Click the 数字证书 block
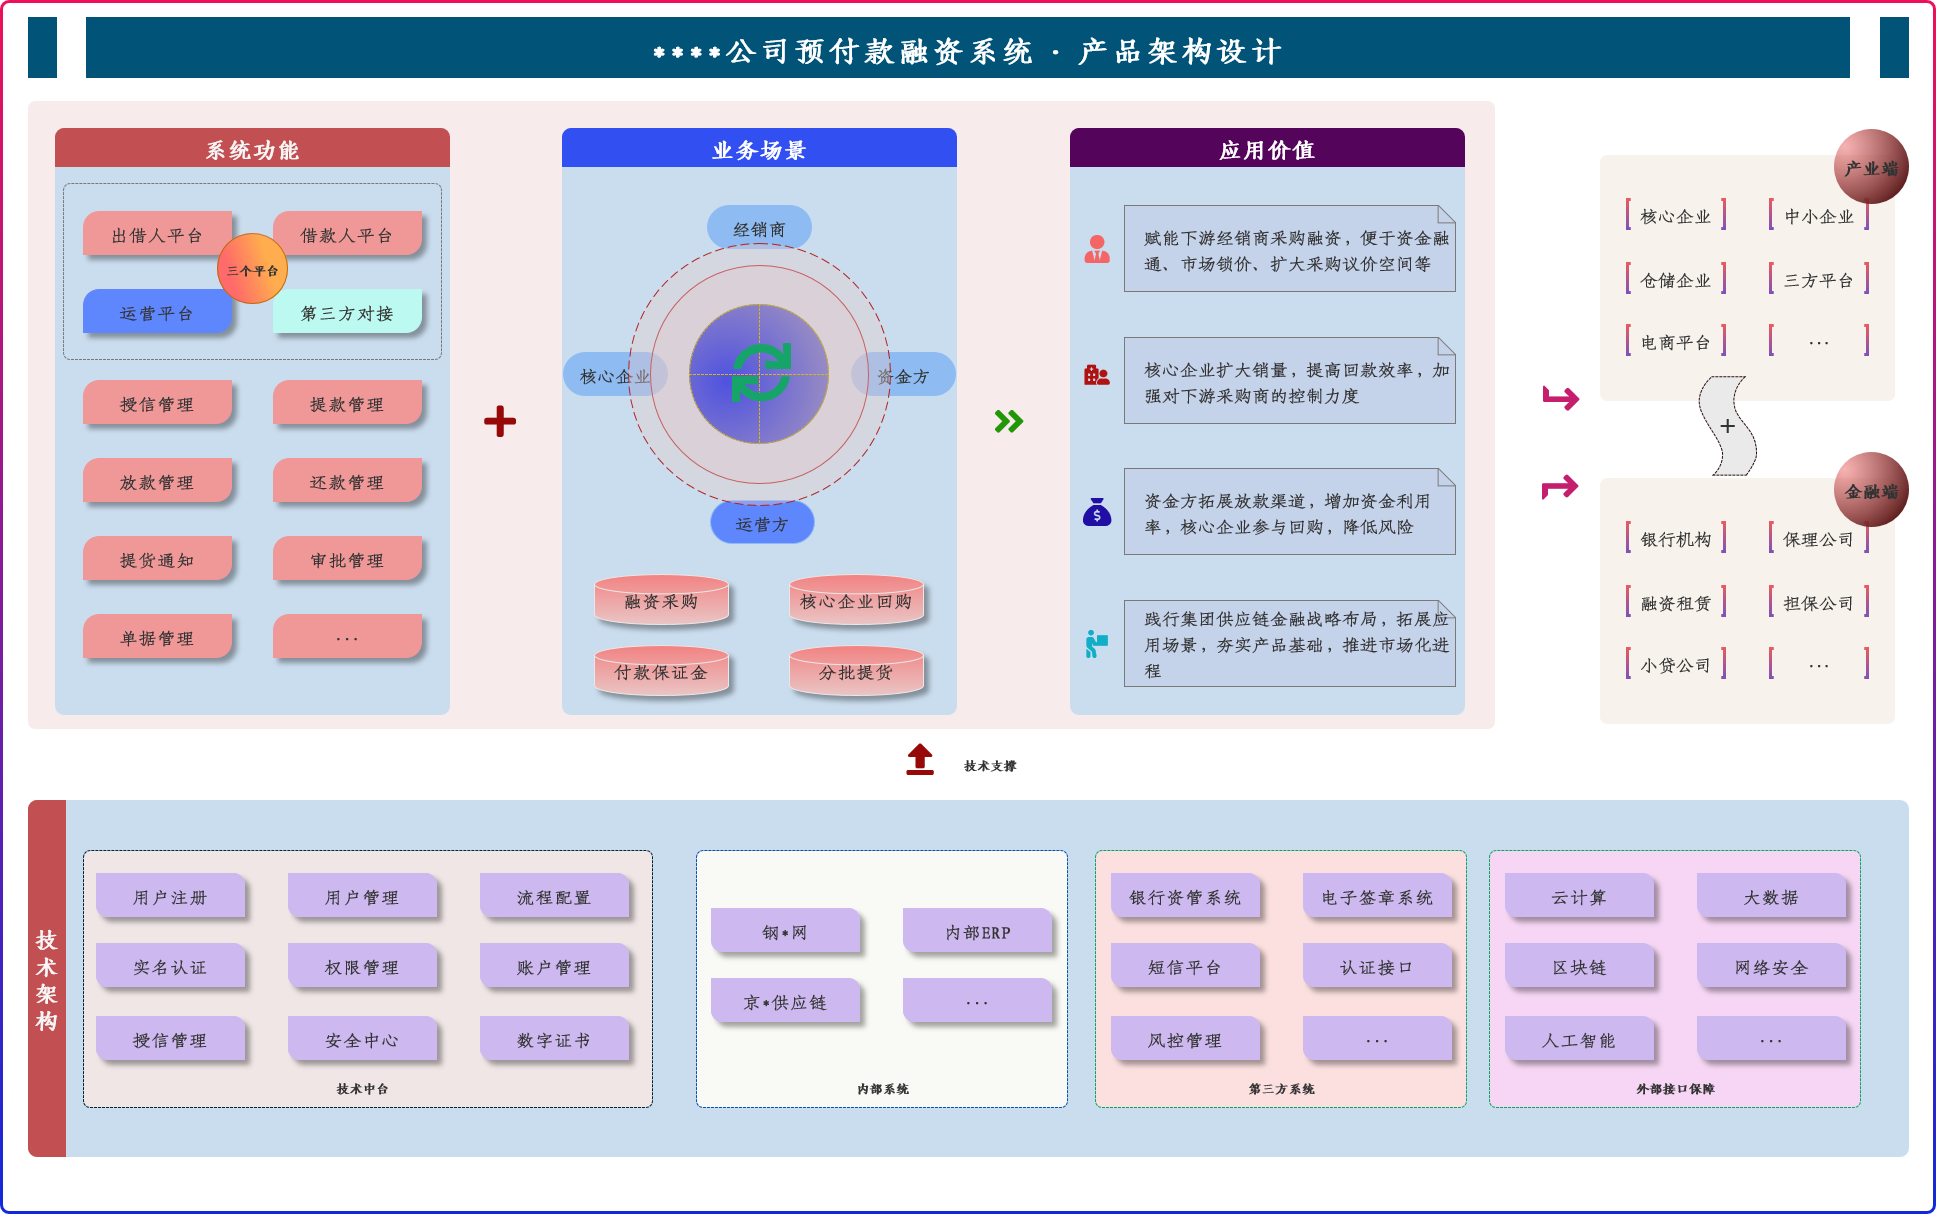The image size is (1936, 1214). tap(554, 1039)
